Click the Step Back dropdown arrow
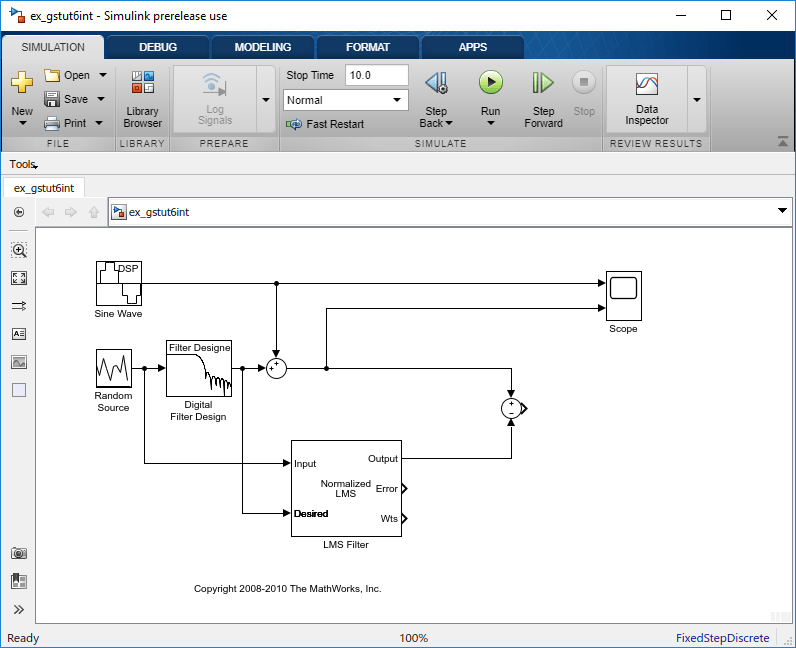The image size is (796, 648). [x=449, y=123]
